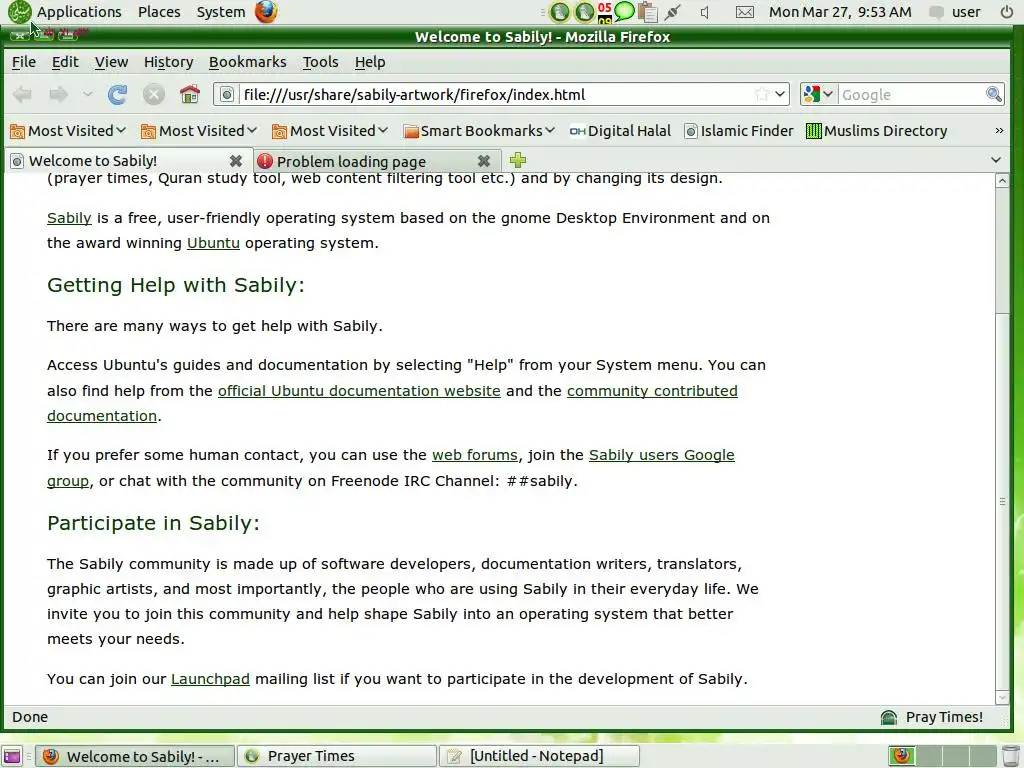Open the Bookmarks menu
This screenshot has width=1024, height=768.
click(x=248, y=62)
